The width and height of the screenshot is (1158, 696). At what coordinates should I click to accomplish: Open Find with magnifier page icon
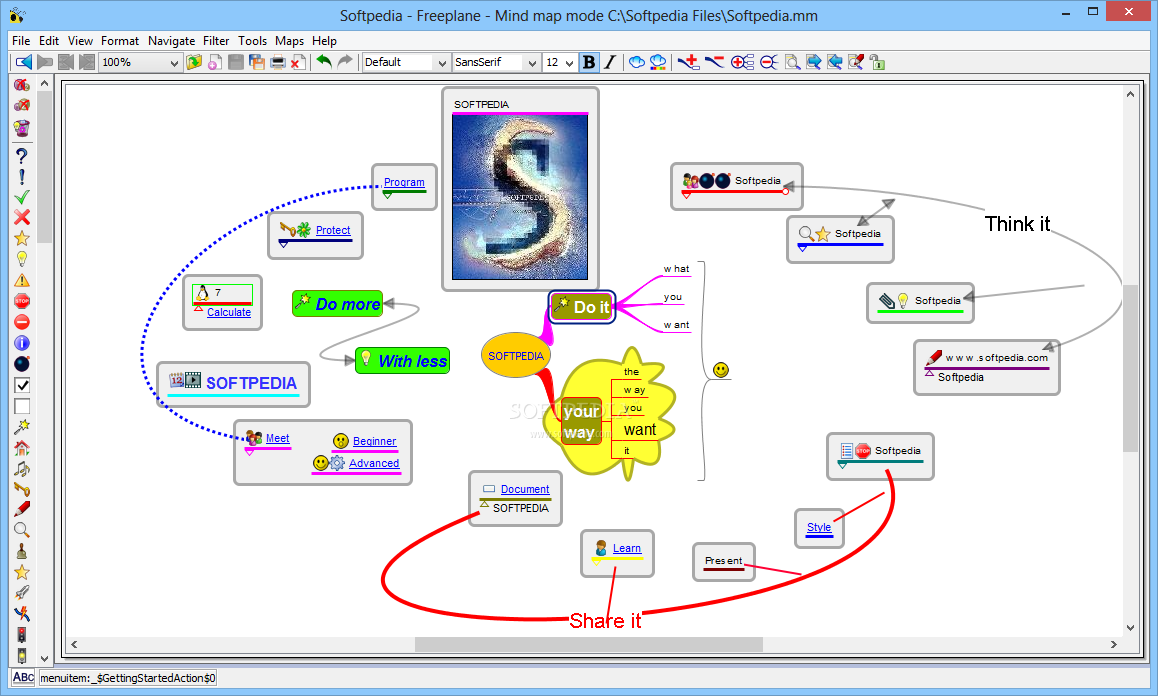click(792, 62)
